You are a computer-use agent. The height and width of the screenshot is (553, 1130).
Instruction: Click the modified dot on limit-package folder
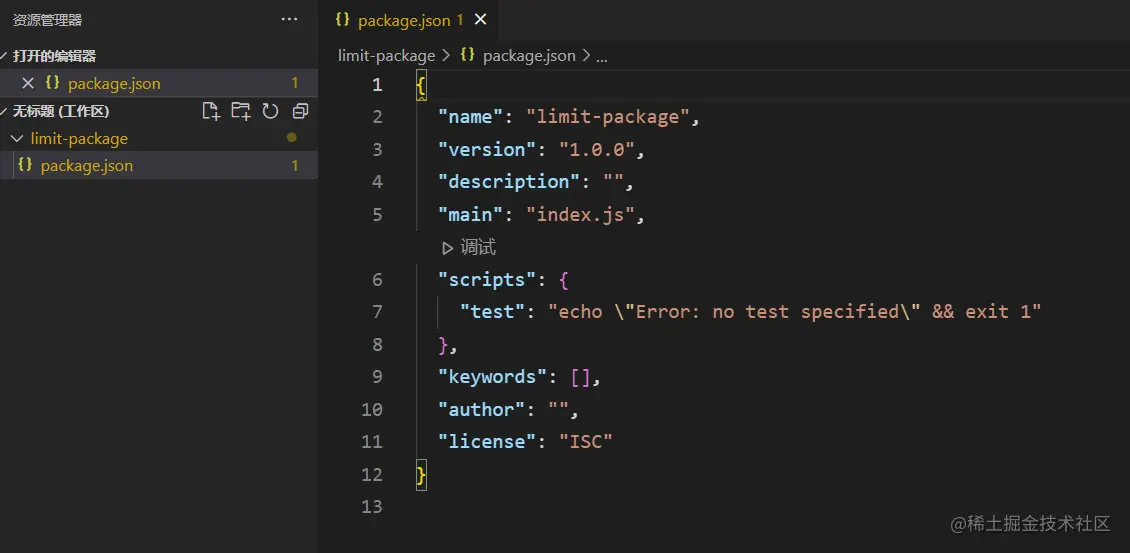[292, 137]
